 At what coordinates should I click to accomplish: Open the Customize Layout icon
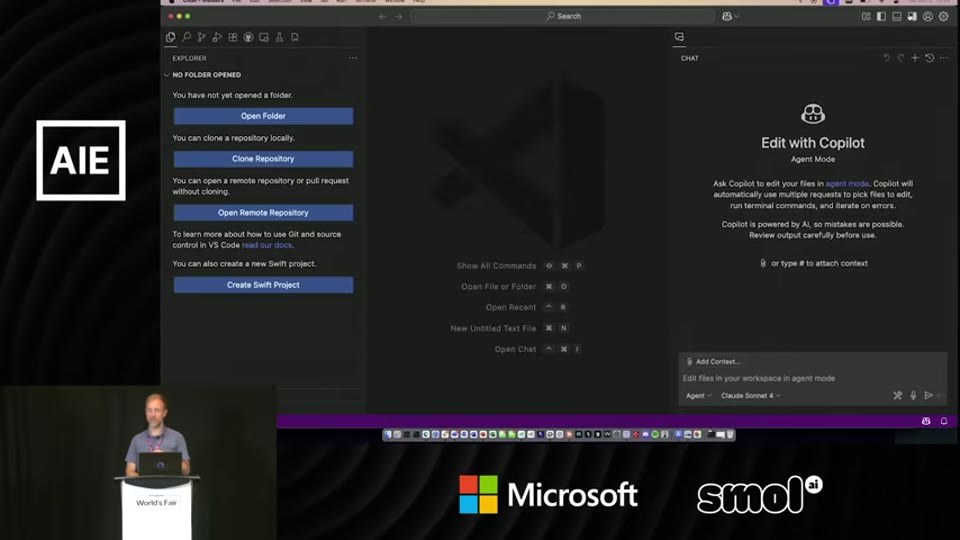[866, 17]
